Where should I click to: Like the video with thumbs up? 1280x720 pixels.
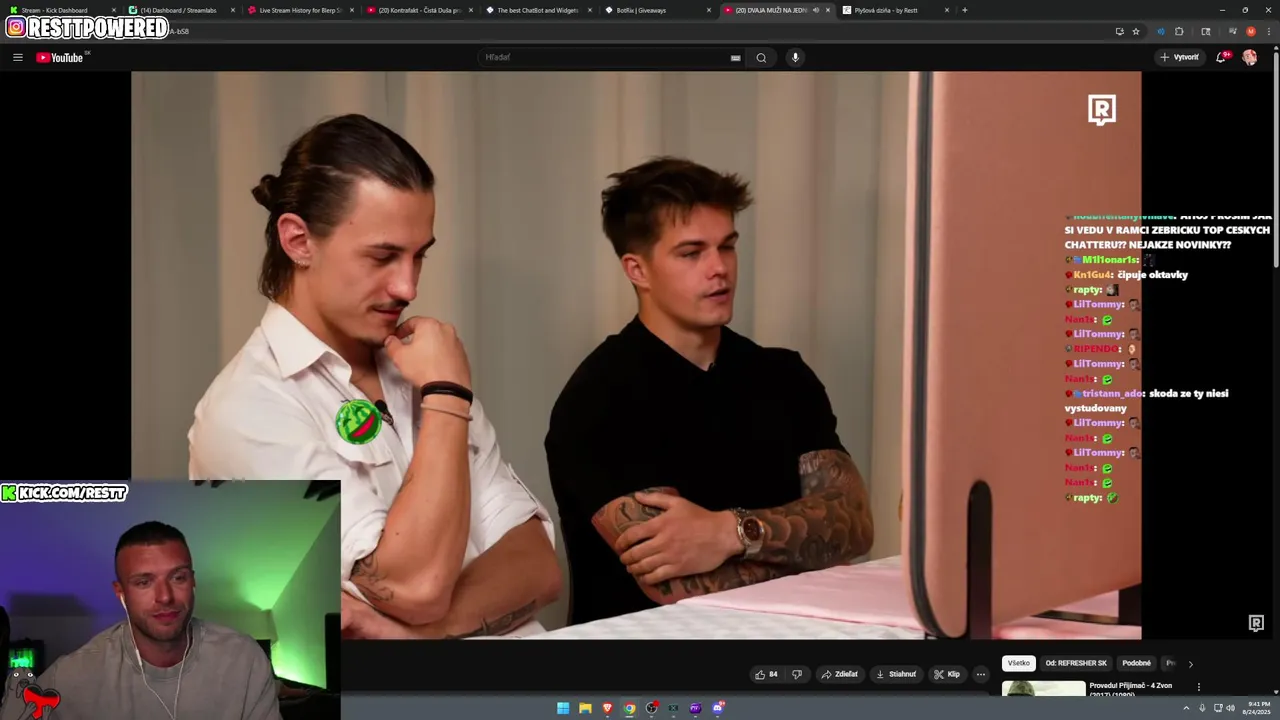click(x=767, y=674)
